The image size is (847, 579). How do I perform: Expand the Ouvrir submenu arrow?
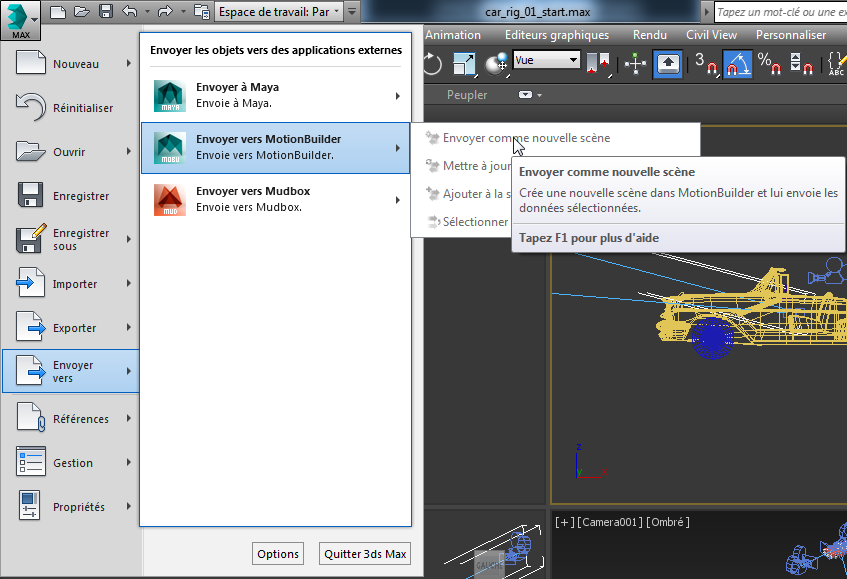coord(129,151)
